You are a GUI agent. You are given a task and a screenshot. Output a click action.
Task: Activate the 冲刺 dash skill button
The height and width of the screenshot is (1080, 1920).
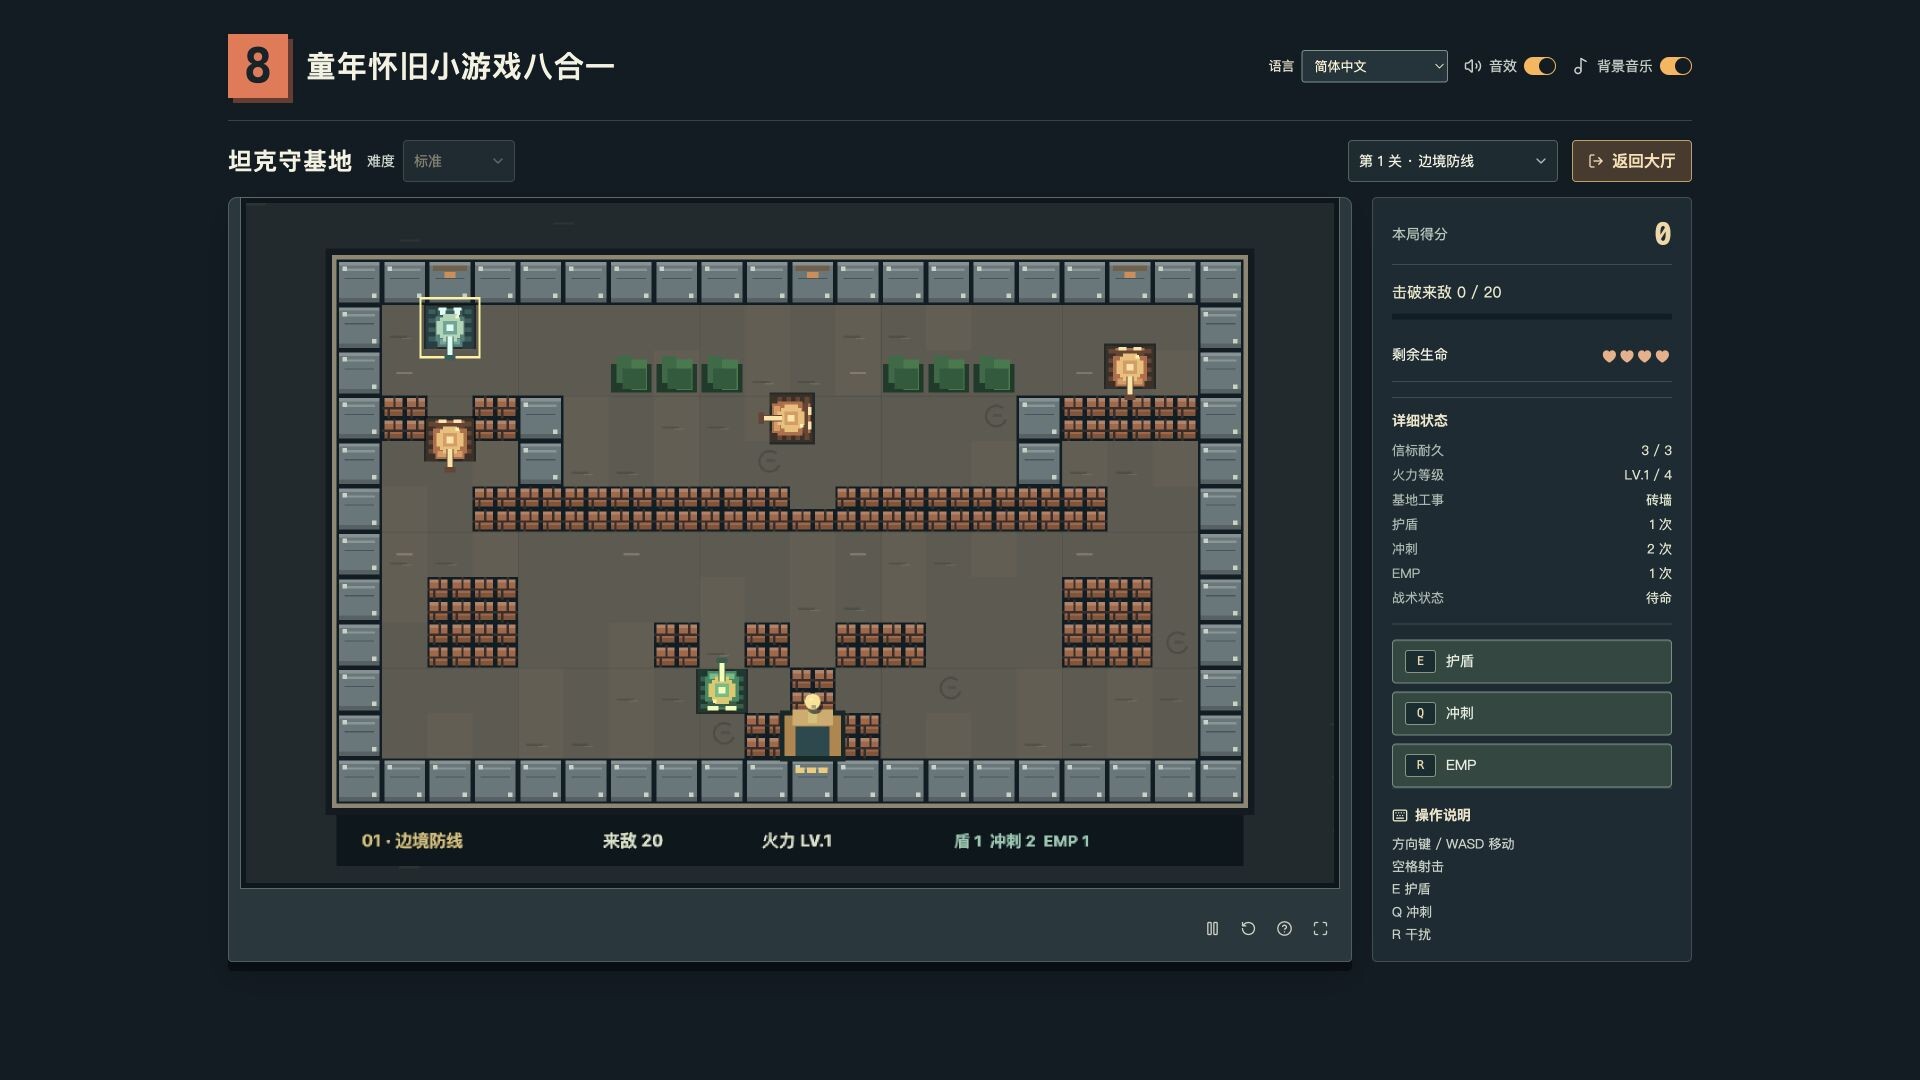1531,713
